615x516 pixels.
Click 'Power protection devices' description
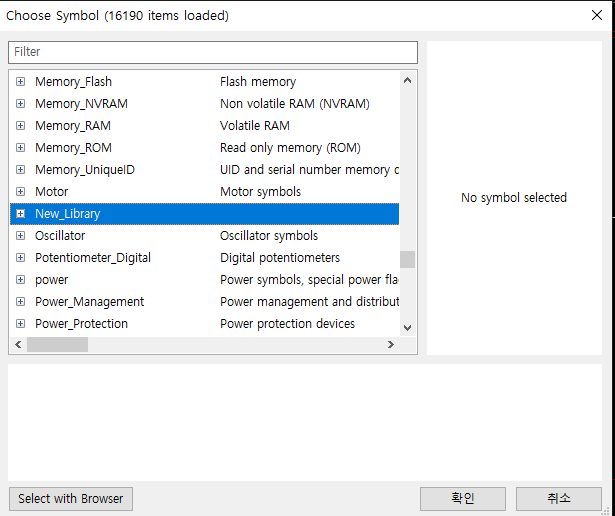point(287,323)
